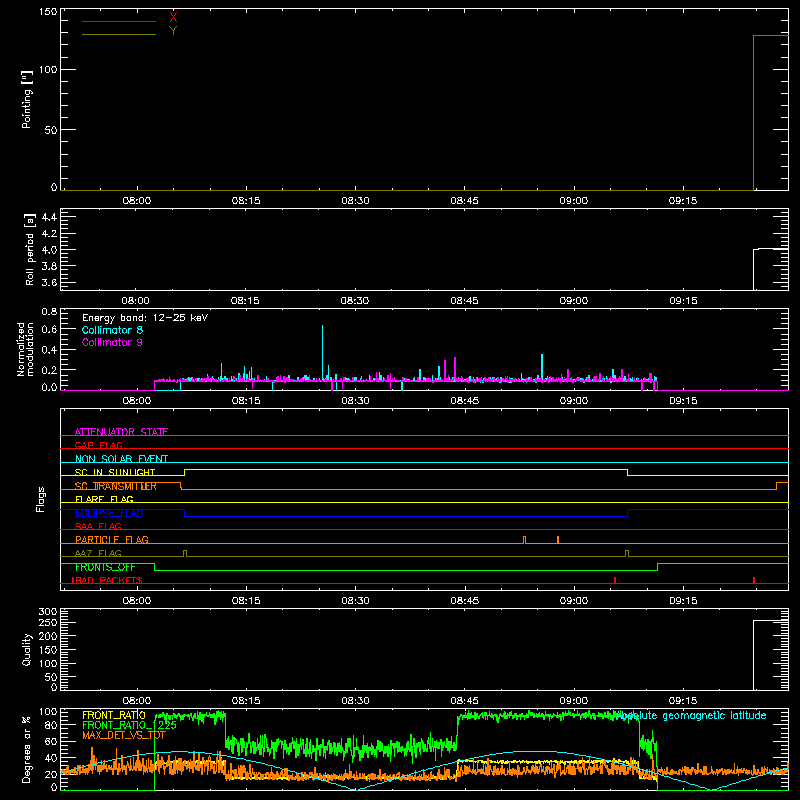Click the Quality axis title
This screenshot has width=800, height=800.
27,649
